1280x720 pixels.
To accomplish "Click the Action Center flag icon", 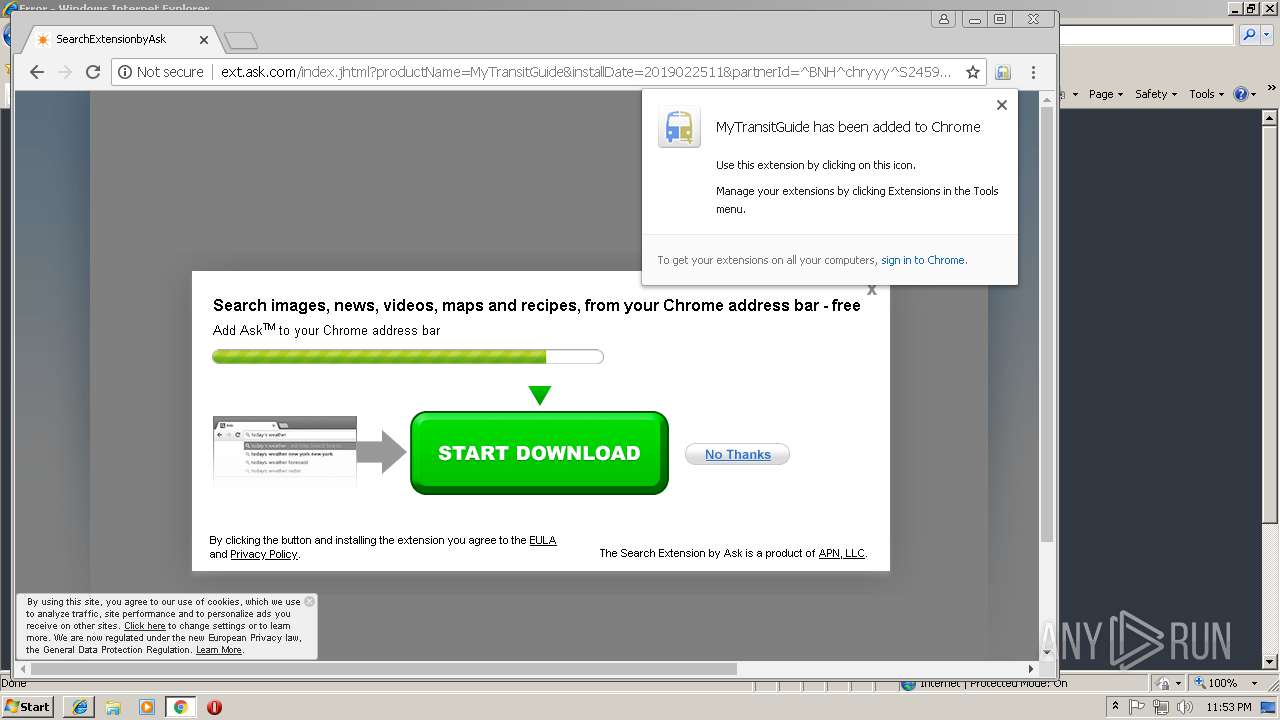I will point(1137,707).
